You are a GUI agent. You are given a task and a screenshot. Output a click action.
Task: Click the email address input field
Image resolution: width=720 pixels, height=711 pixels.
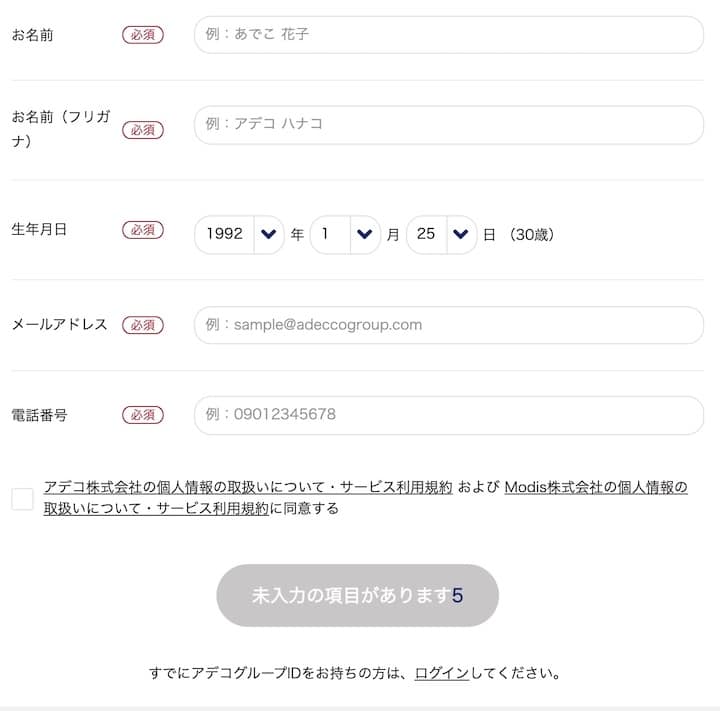448,325
